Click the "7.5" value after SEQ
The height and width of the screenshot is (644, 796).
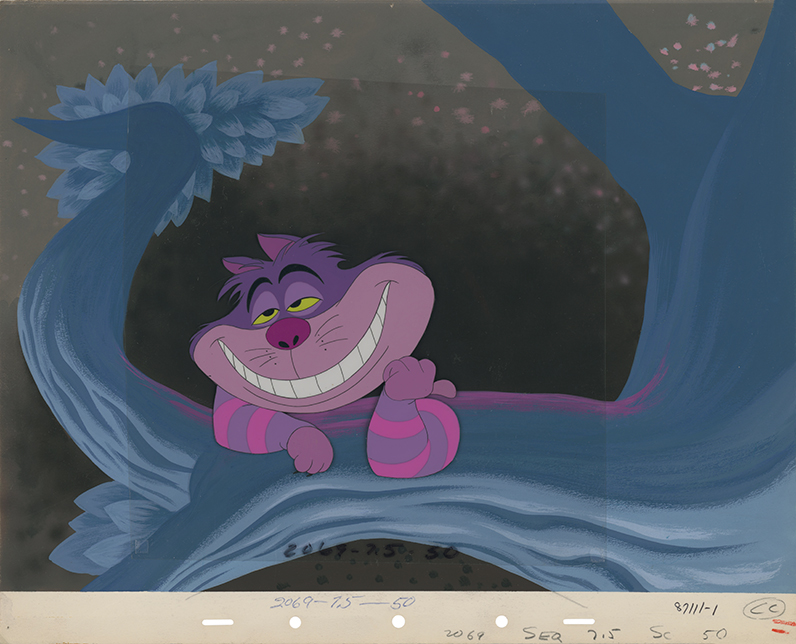tap(605, 634)
